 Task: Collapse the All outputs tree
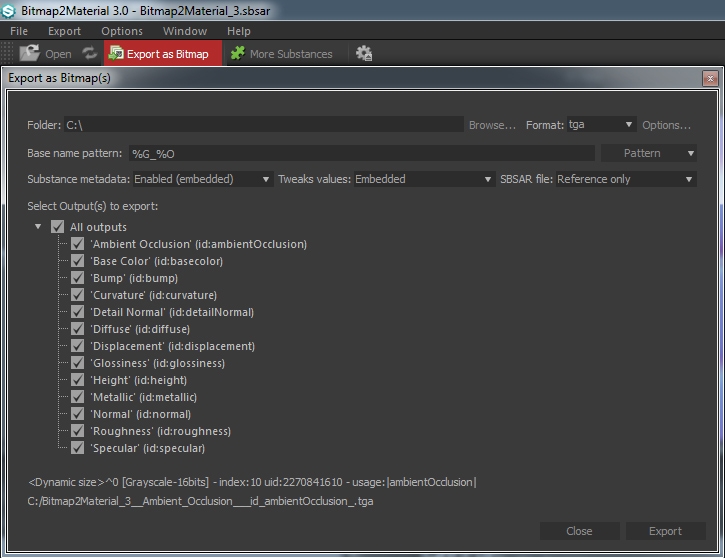[38, 227]
